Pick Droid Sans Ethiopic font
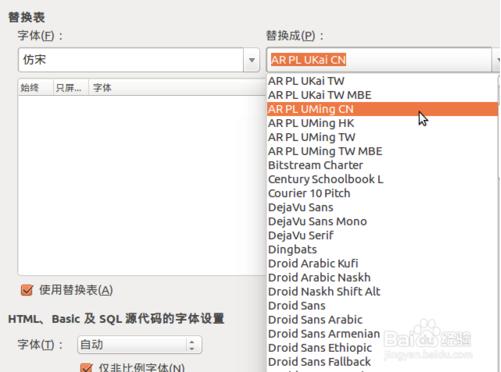The image size is (501, 372). (382, 347)
